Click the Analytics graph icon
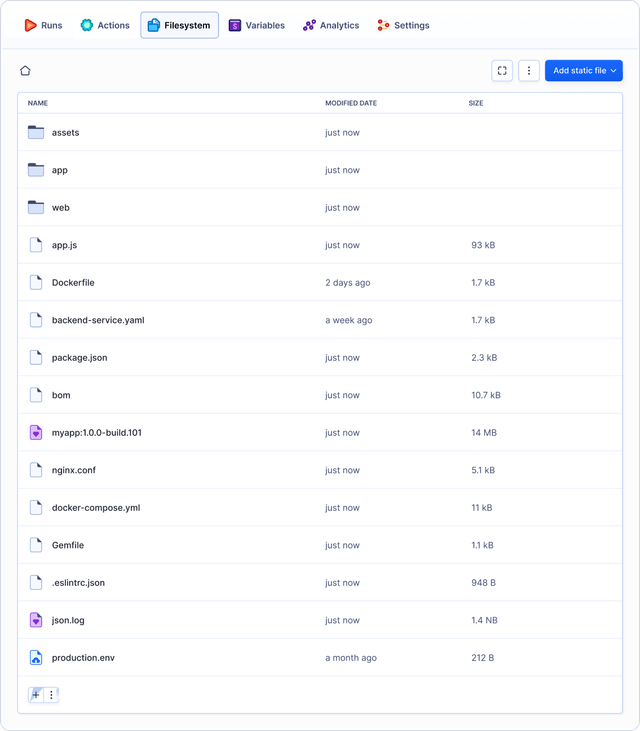This screenshot has height=731, width=640. click(309, 25)
